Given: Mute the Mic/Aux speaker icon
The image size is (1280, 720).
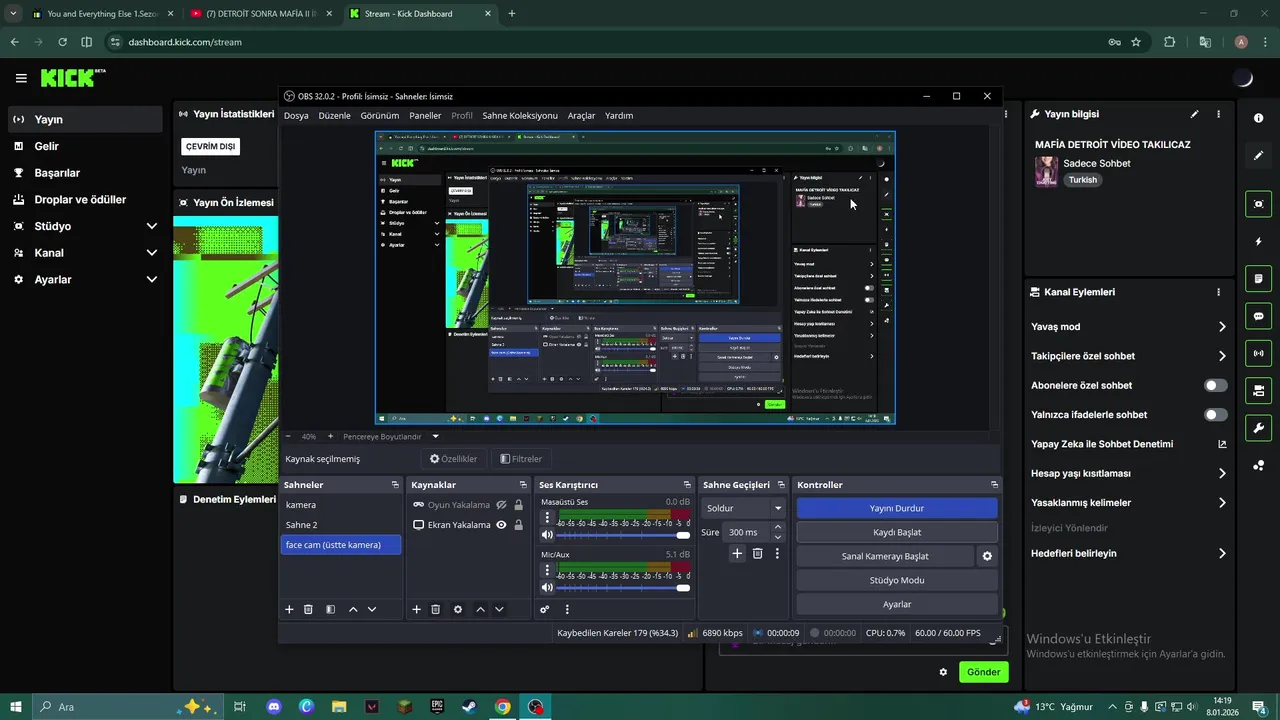Looking at the screenshot, I should point(547,587).
